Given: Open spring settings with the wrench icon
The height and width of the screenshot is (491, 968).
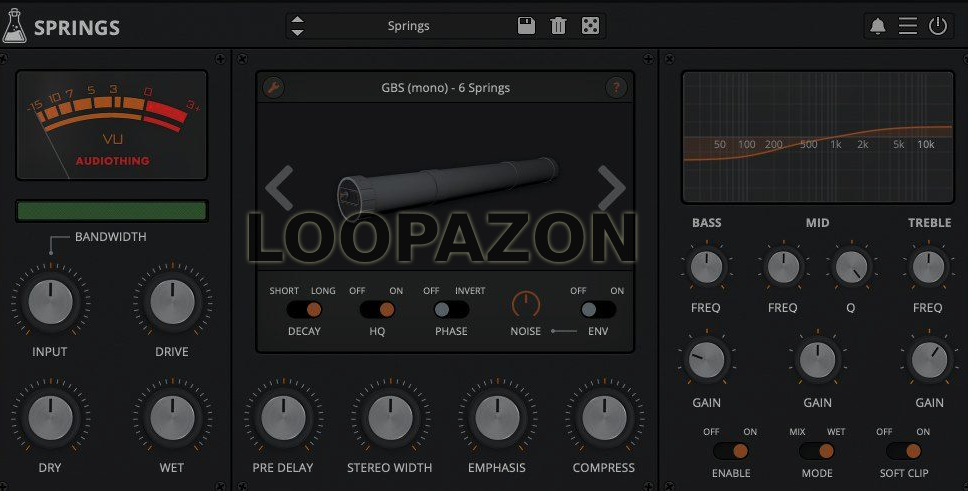Looking at the screenshot, I should point(273,87).
